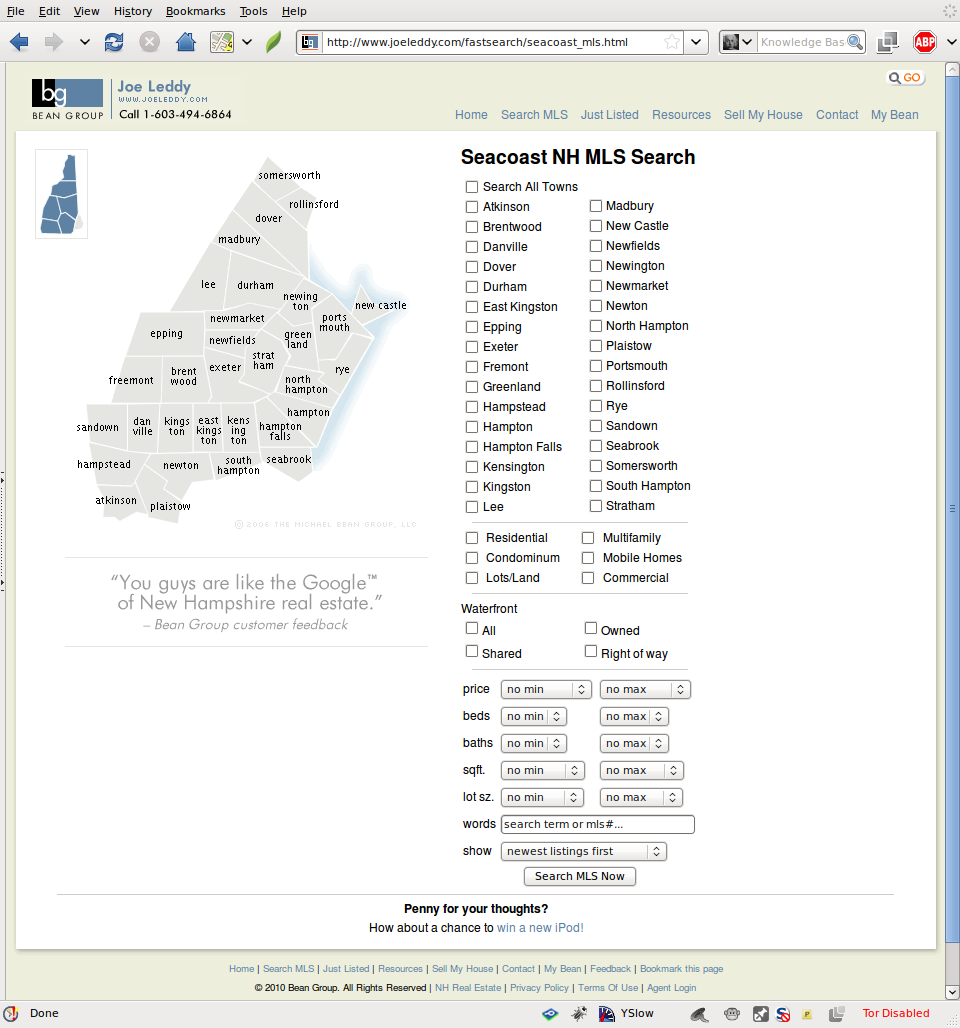Open the lot sz. no max dropdown
Image resolution: width=960 pixels, height=1028 pixels.
(641, 797)
